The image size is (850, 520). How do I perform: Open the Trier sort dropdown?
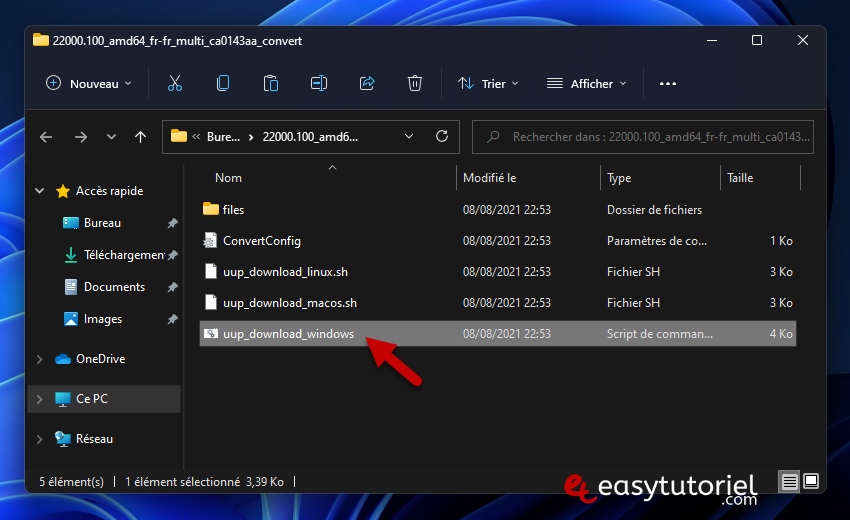coord(488,84)
